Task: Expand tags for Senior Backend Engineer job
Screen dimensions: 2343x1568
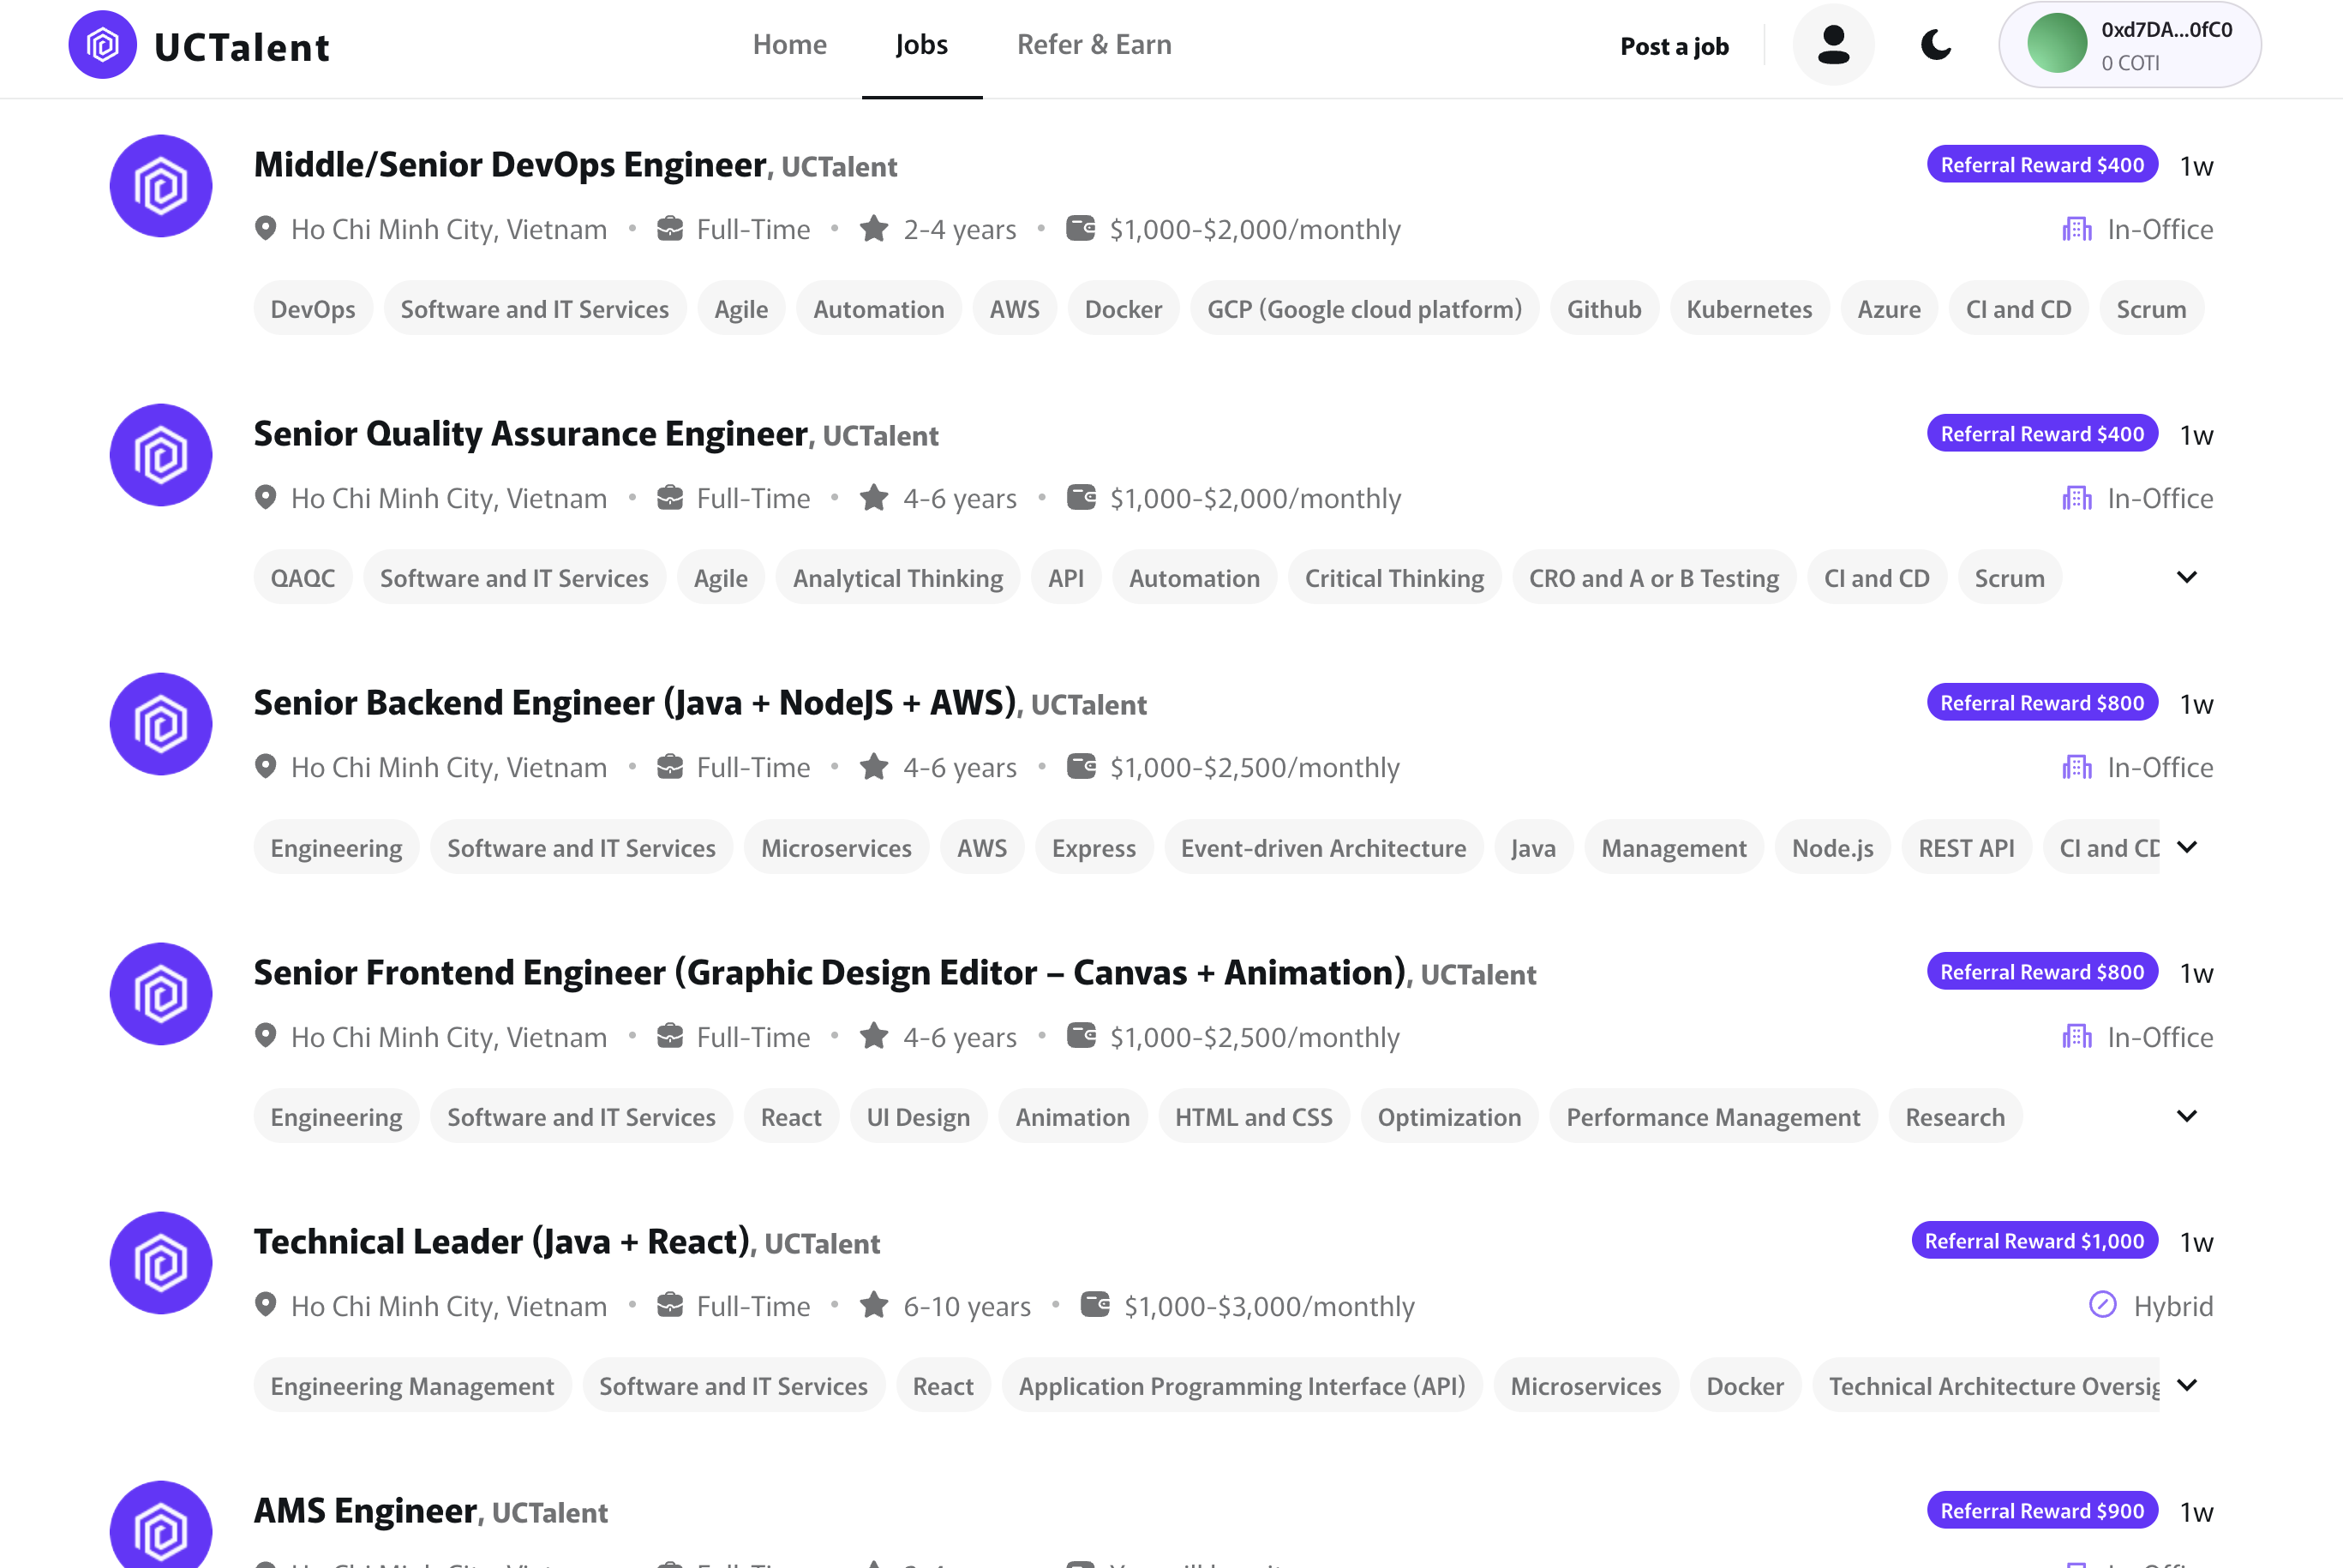Action: tap(2186, 847)
